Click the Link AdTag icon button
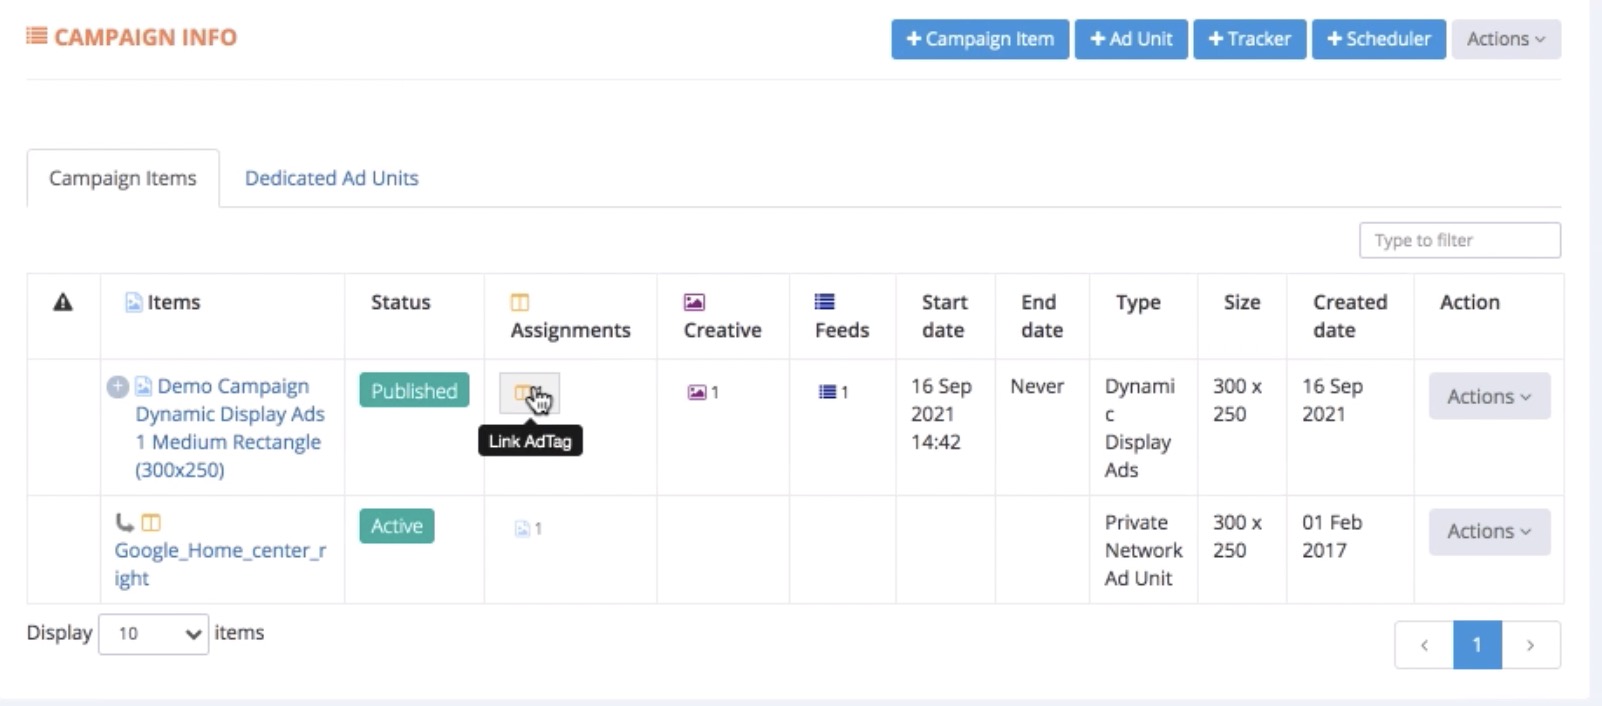 pyautogui.click(x=529, y=394)
